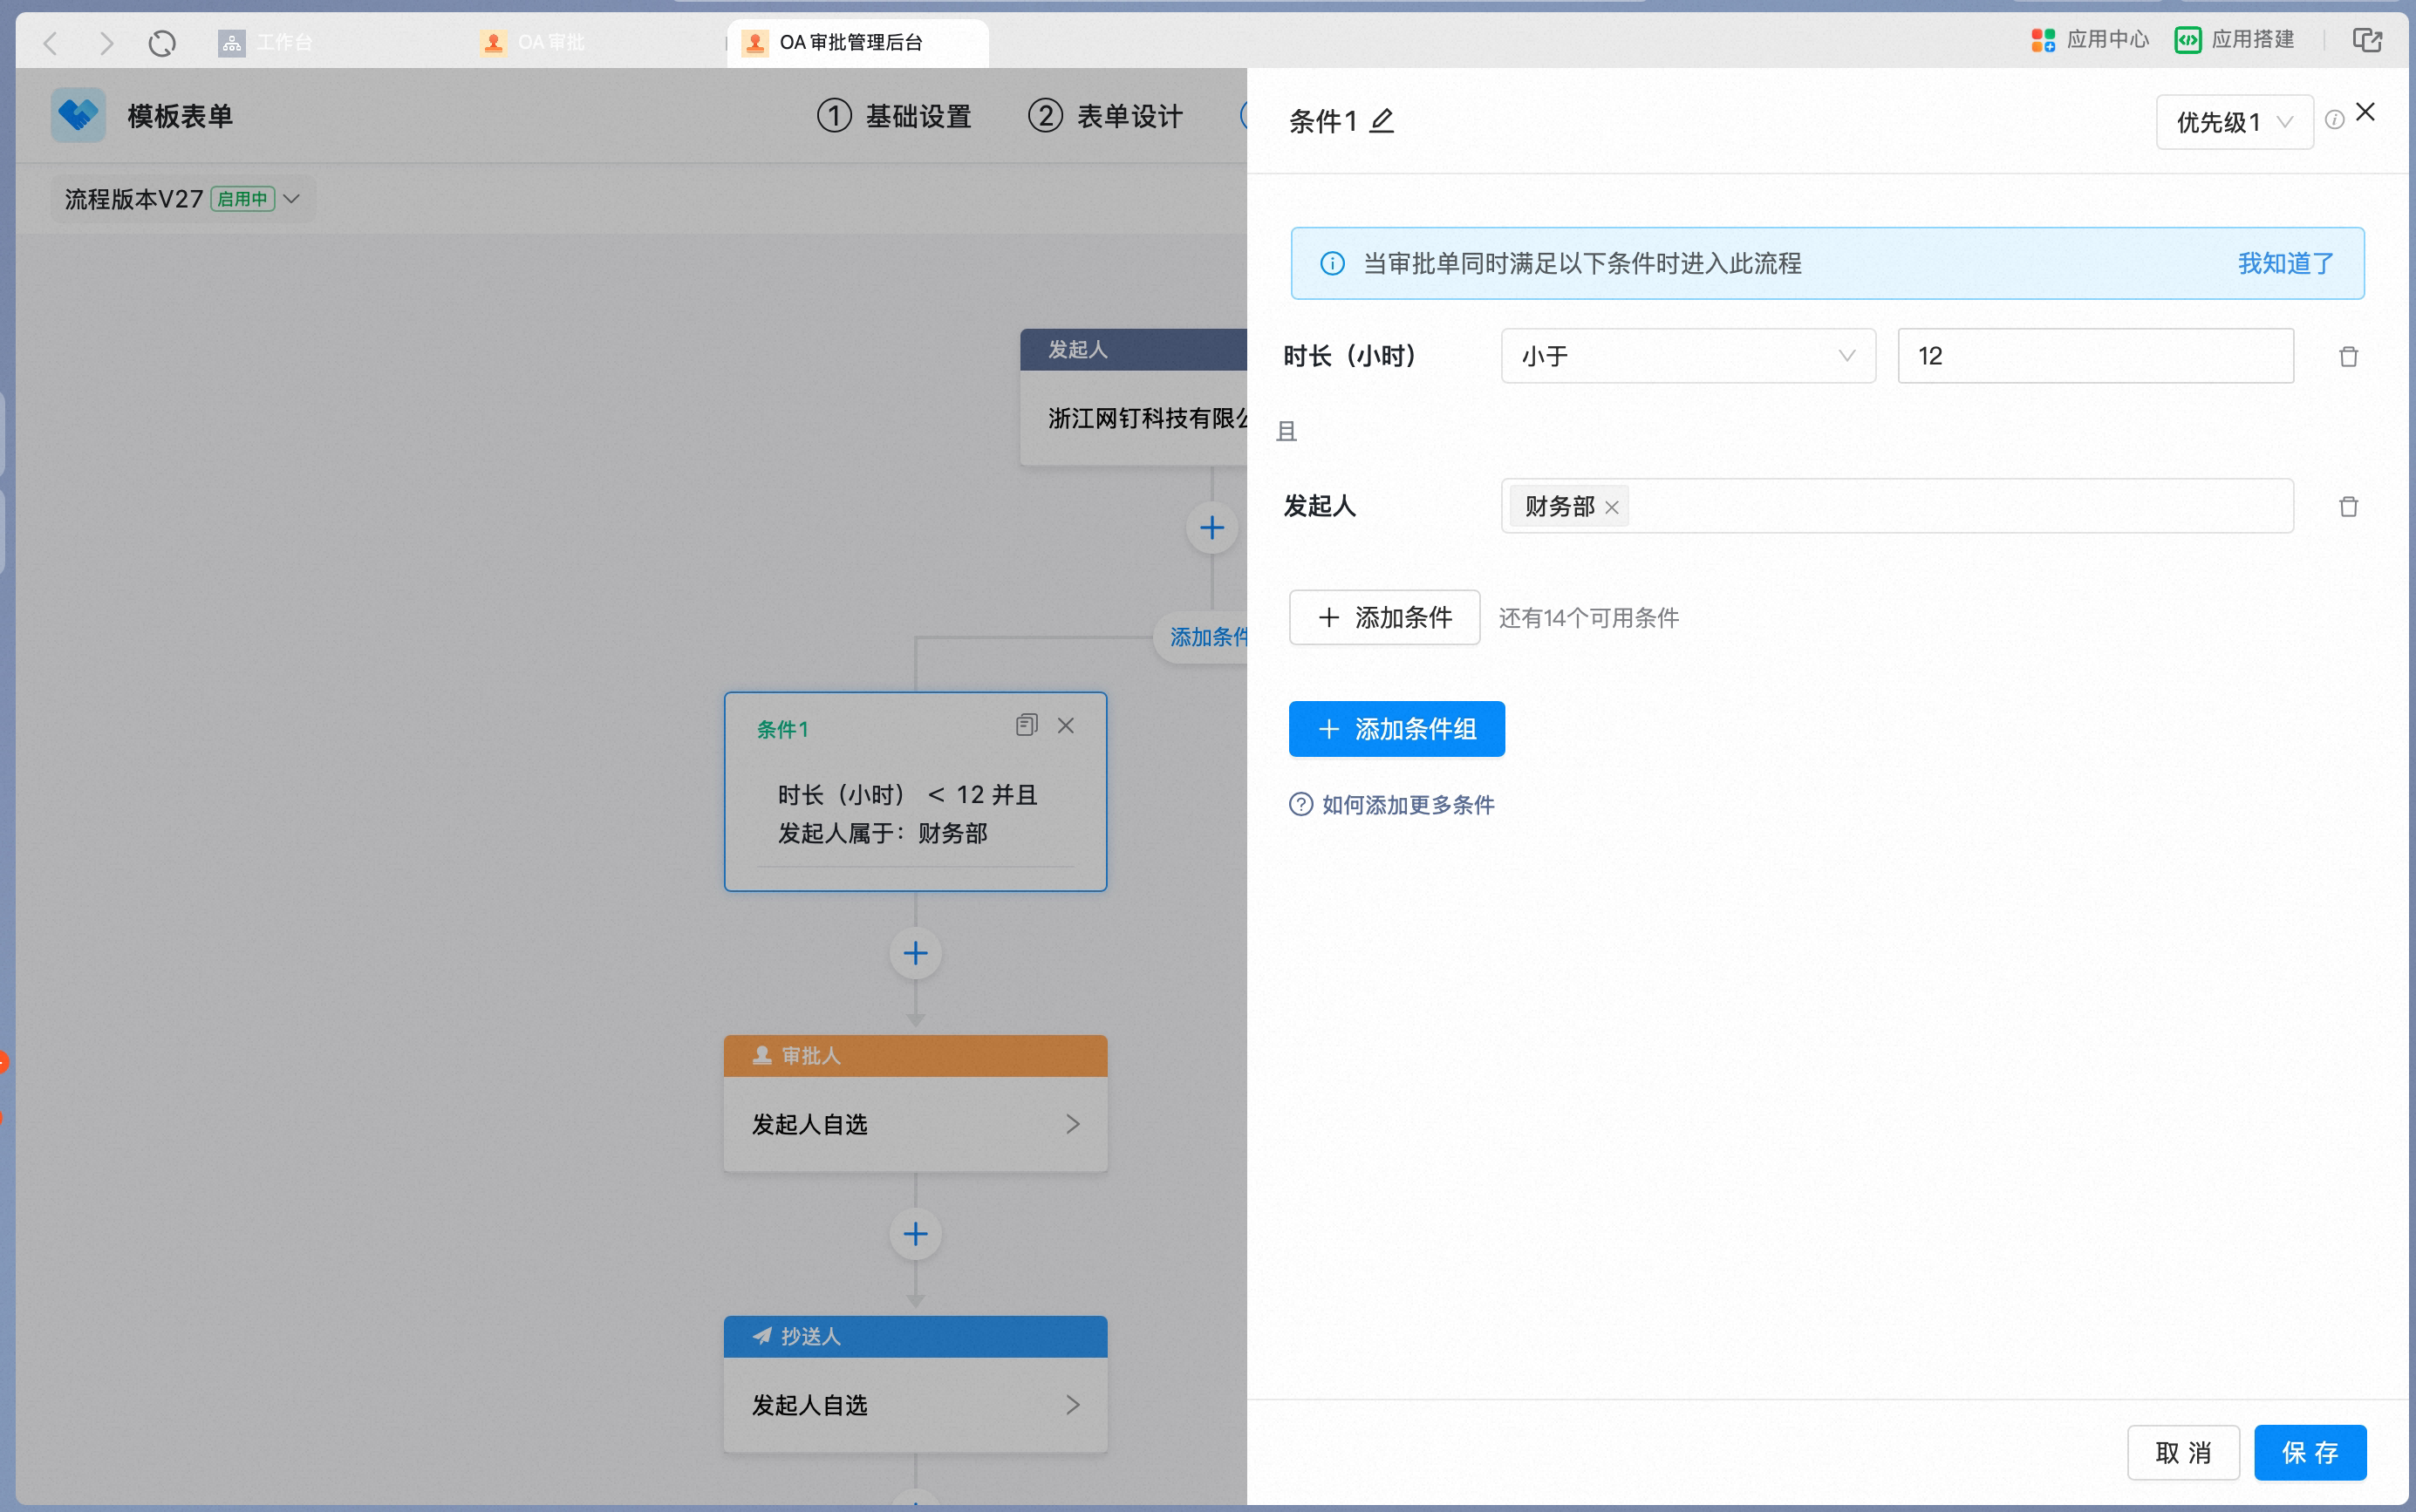Screen dimensions: 2416x1512
Task: Copy the 条件1 node with duplicate icon
Action: coord(1026,725)
